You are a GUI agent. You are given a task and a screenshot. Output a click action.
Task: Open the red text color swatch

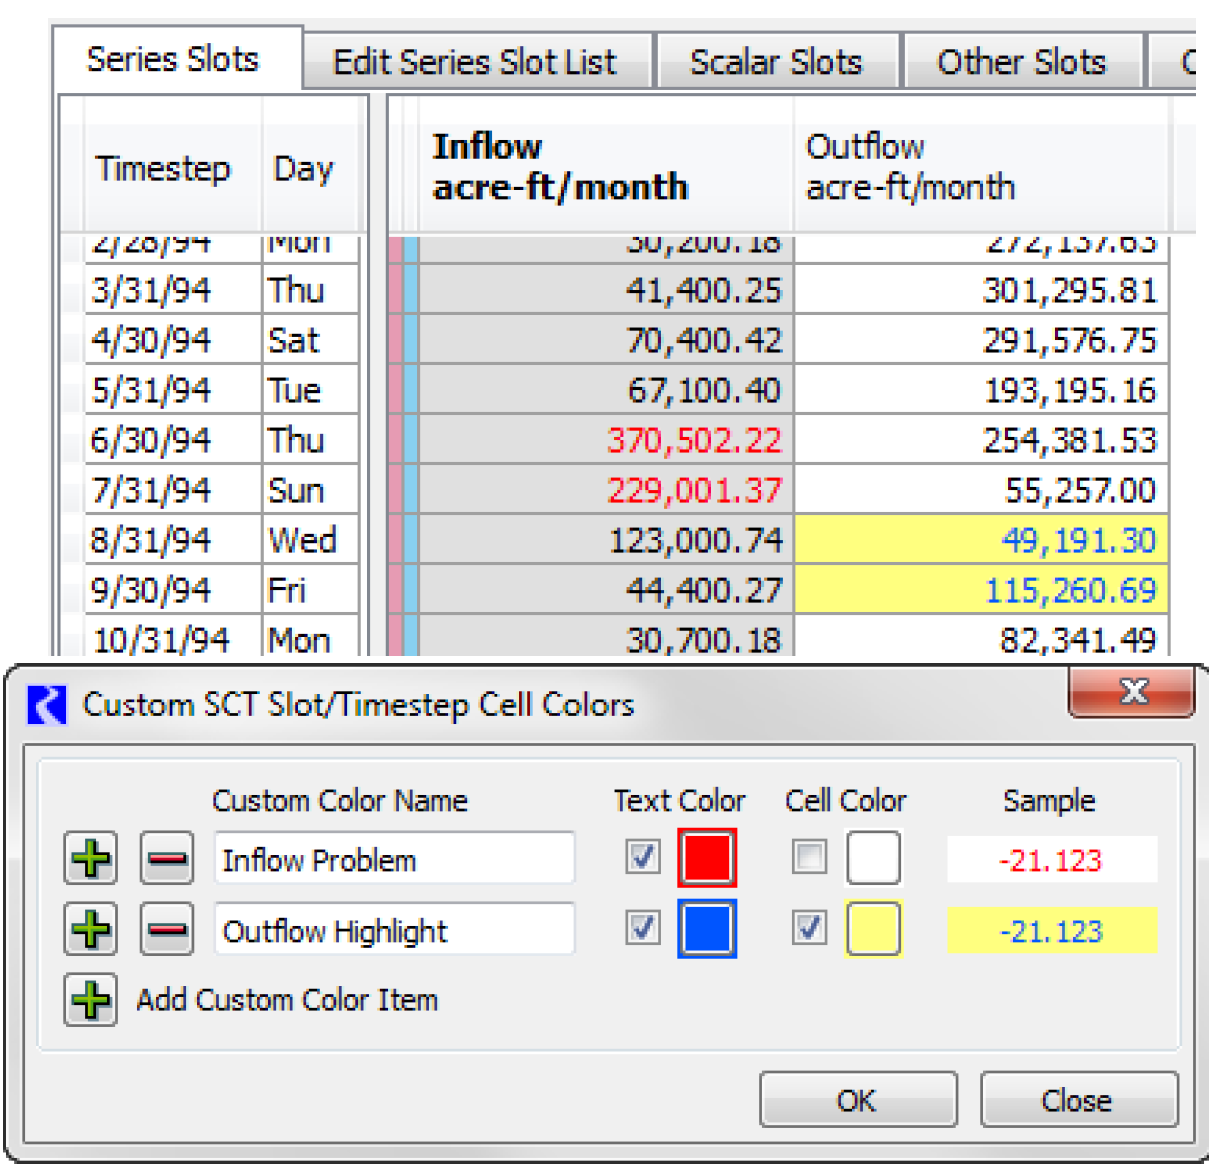click(707, 858)
